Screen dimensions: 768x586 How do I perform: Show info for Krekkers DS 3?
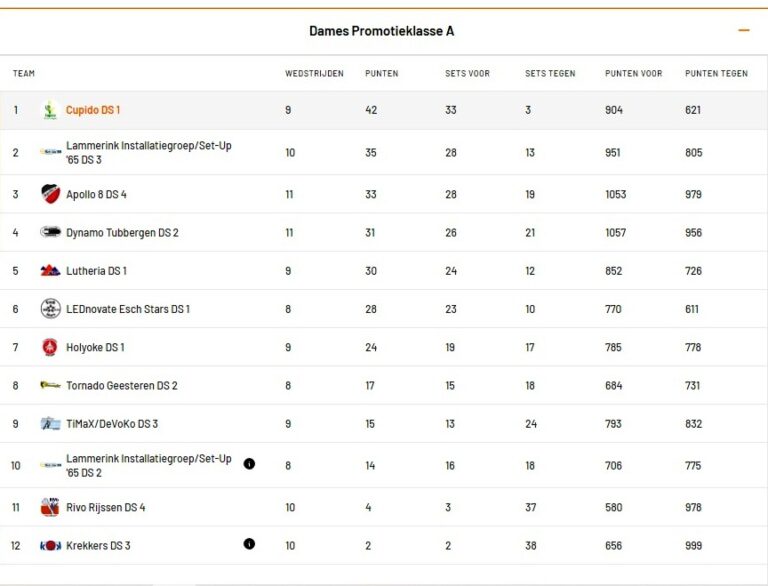point(249,544)
